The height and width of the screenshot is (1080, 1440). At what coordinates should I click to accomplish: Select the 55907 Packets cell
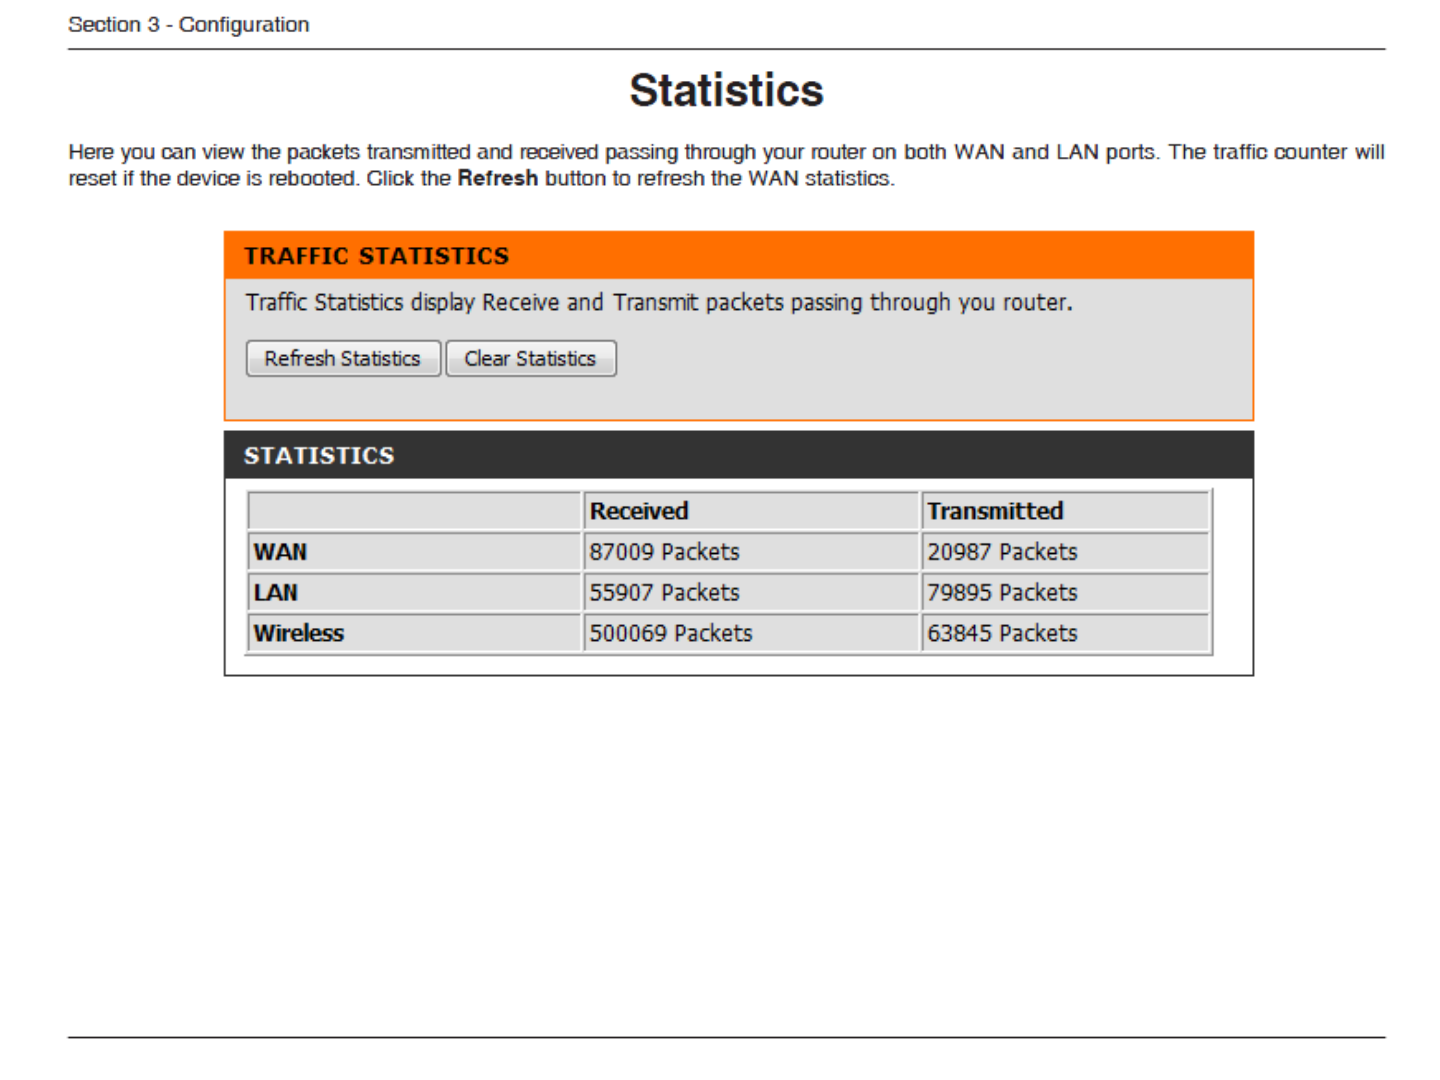(x=751, y=593)
